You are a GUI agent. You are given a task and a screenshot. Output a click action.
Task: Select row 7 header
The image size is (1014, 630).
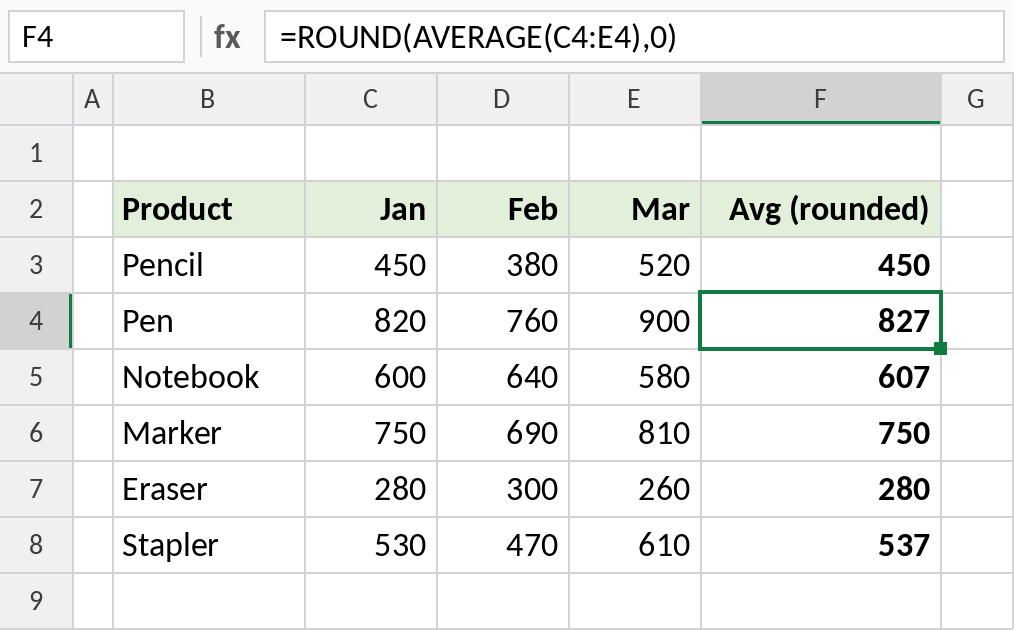(x=36, y=489)
